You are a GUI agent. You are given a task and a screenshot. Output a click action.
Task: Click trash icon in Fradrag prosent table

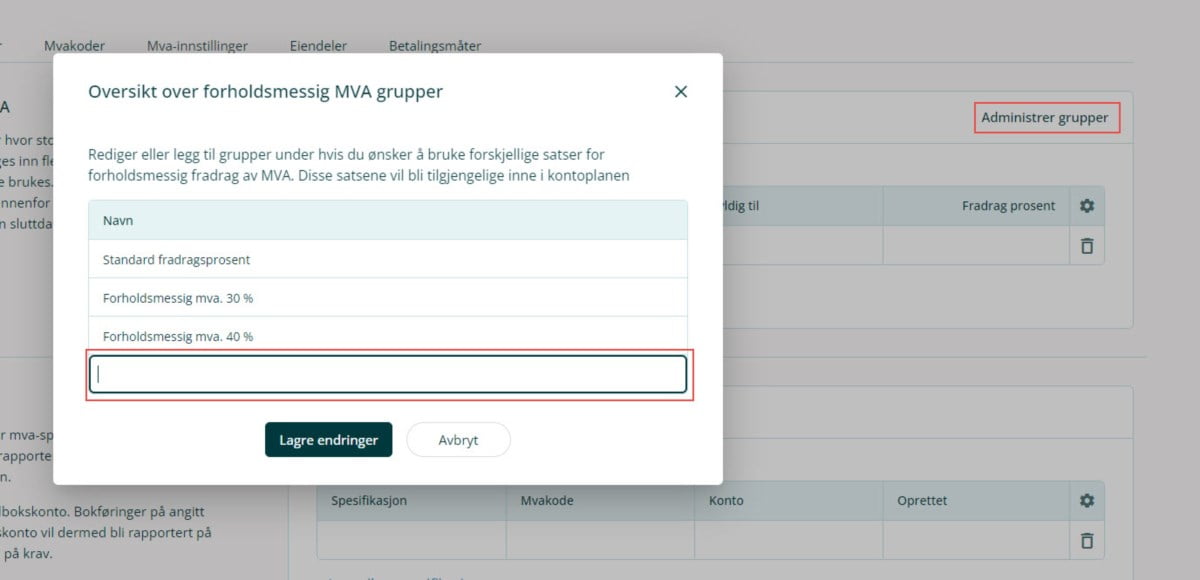pyautogui.click(x=1087, y=246)
